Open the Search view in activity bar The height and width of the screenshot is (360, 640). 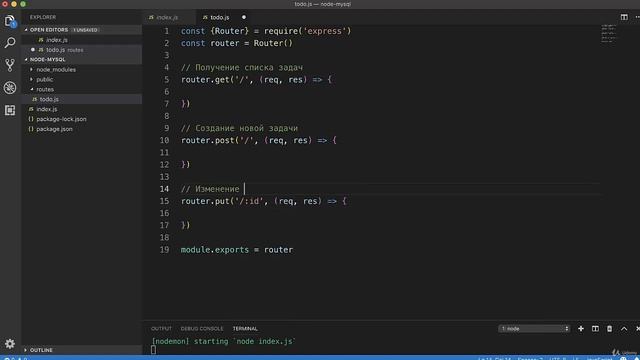pos(10,42)
